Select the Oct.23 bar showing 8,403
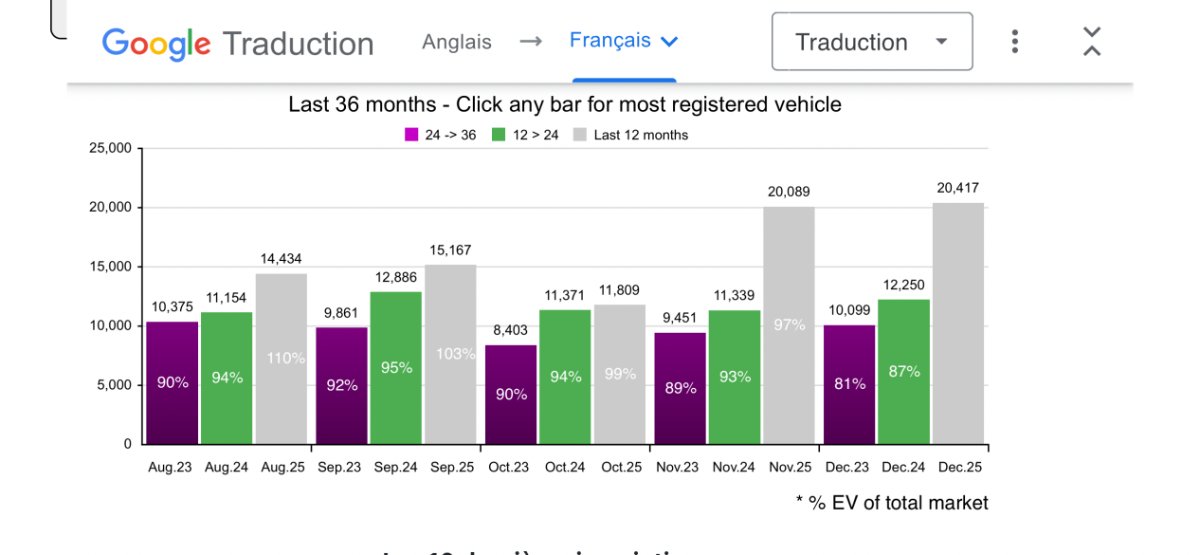This screenshot has height=555, width=1200. point(511,394)
